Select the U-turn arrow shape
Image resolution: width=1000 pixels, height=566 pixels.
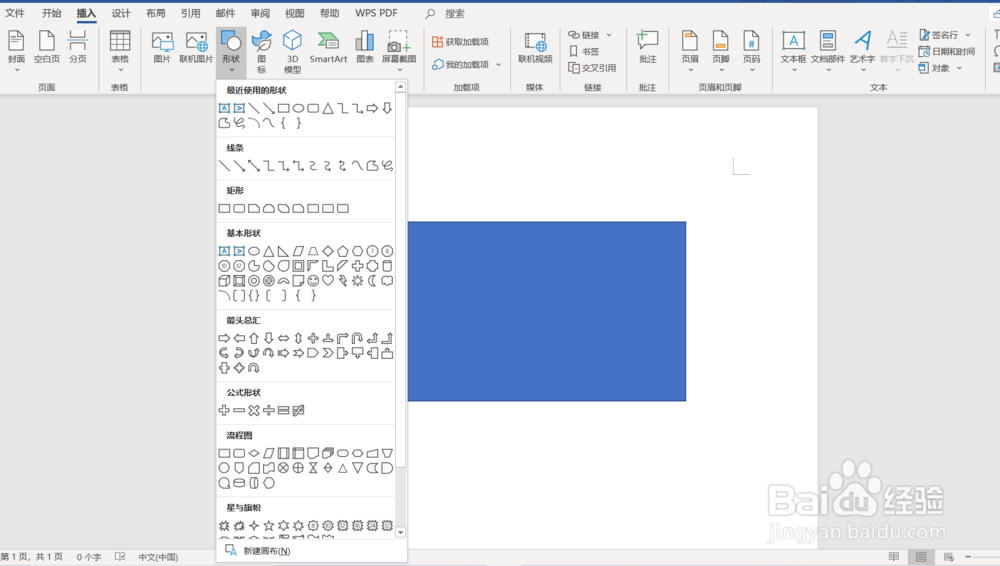pos(358,338)
